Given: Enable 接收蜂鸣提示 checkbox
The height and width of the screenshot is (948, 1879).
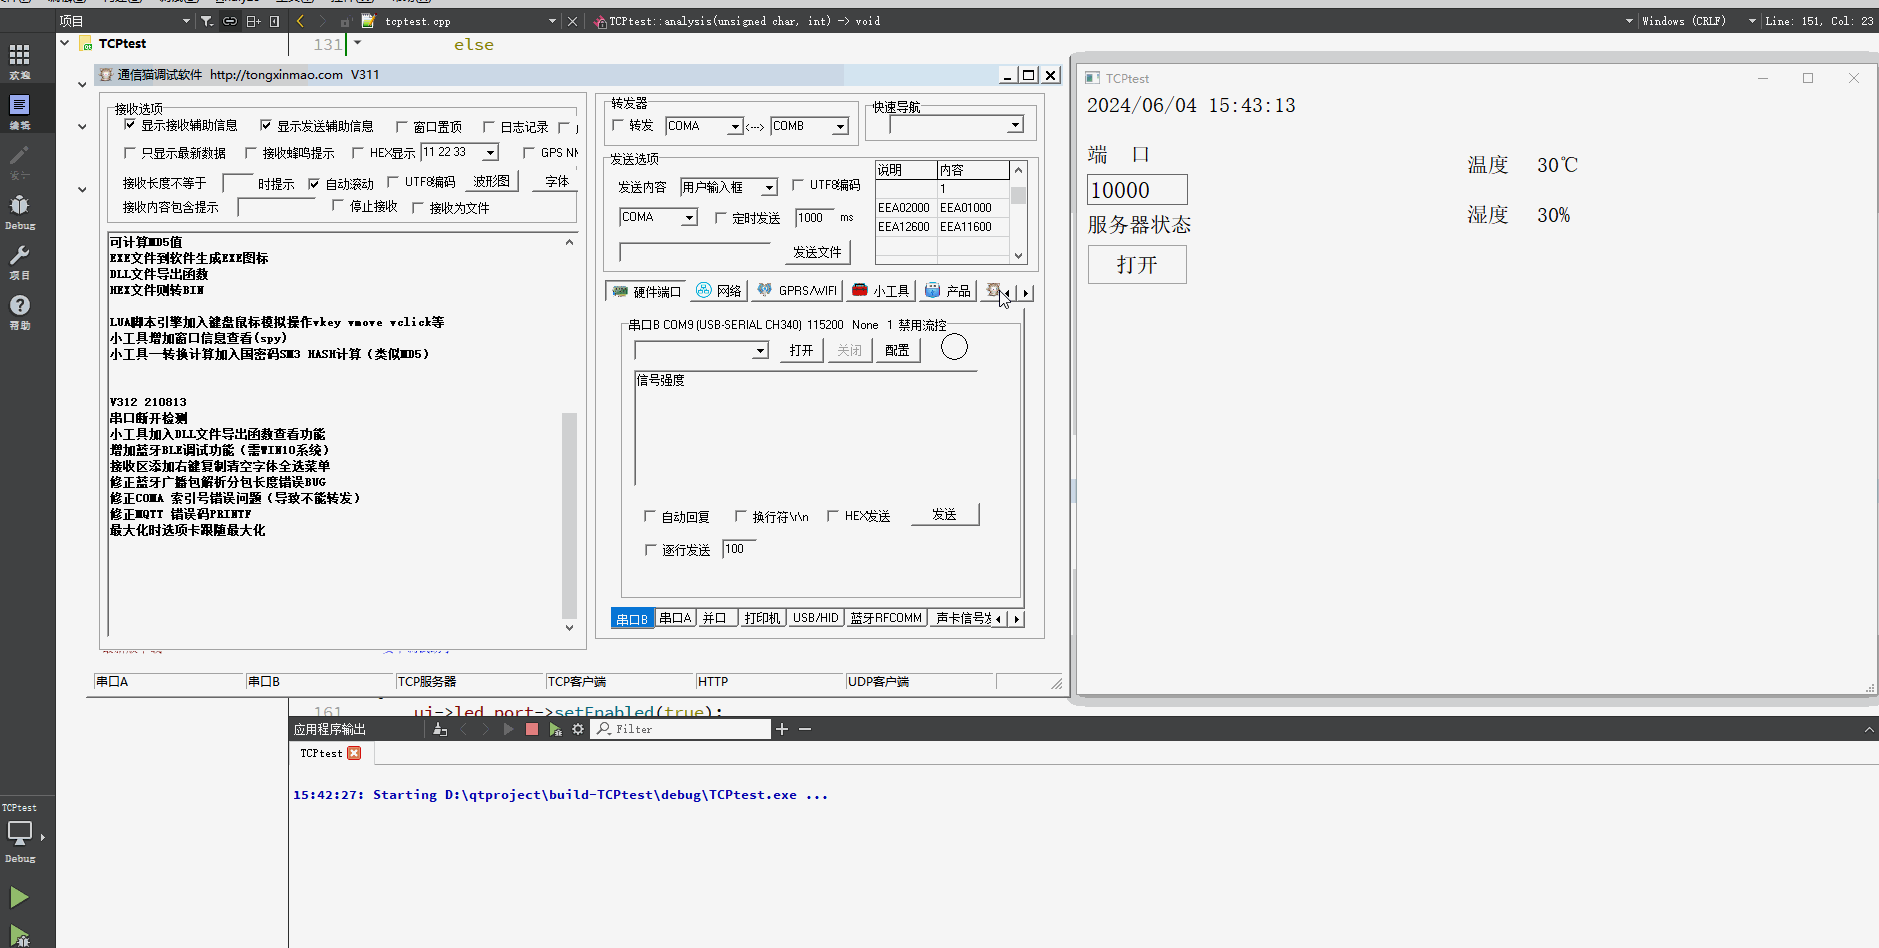Looking at the screenshot, I should tap(251, 153).
